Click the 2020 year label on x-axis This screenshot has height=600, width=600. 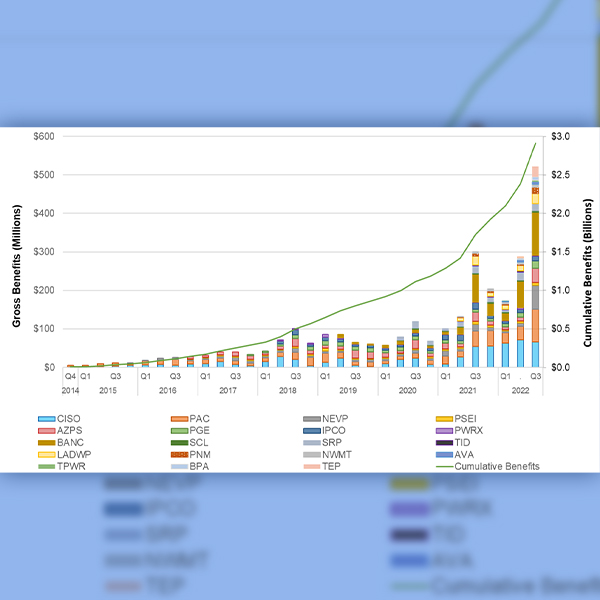coord(407,391)
